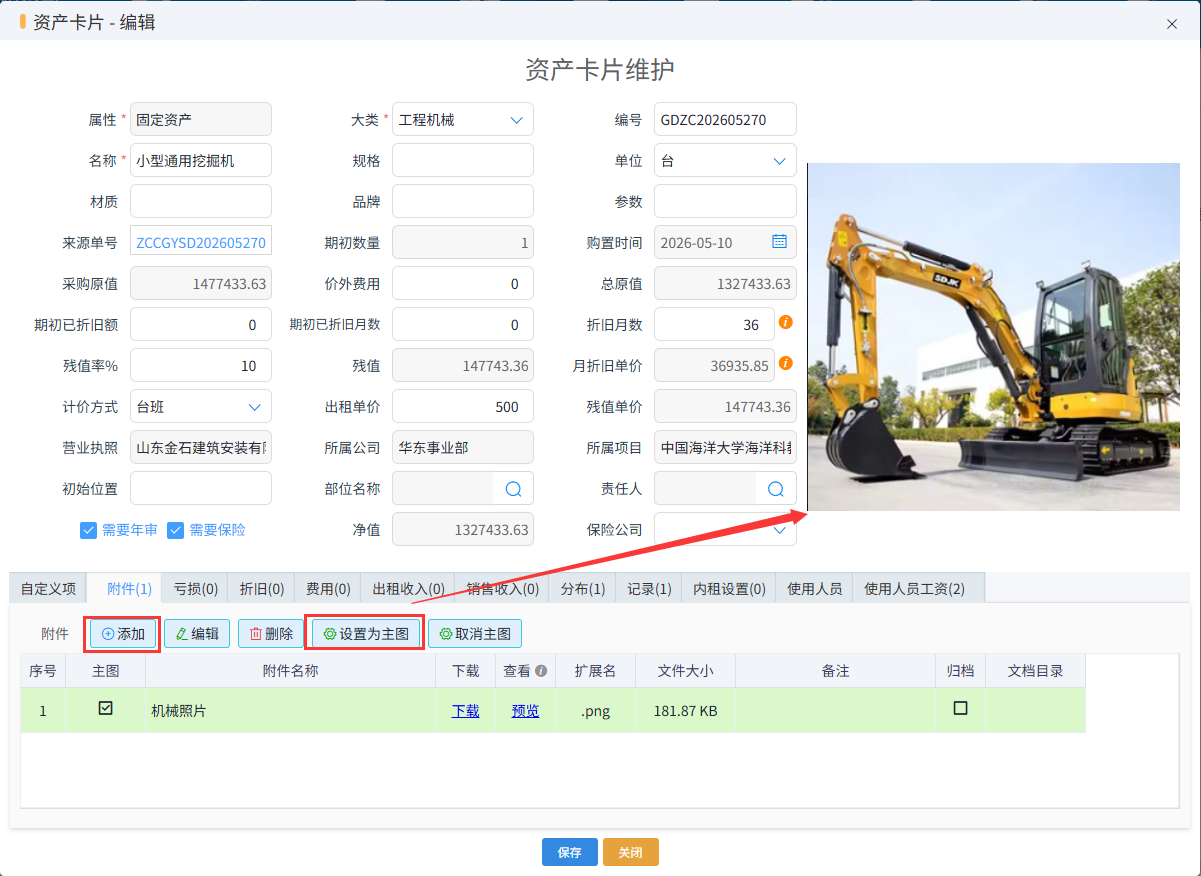Image resolution: width=1201 pixels, height=876 pixels.
Task: Click the 营业执照 field 山东金石建筑安装
Action: [x=201, y=447]
